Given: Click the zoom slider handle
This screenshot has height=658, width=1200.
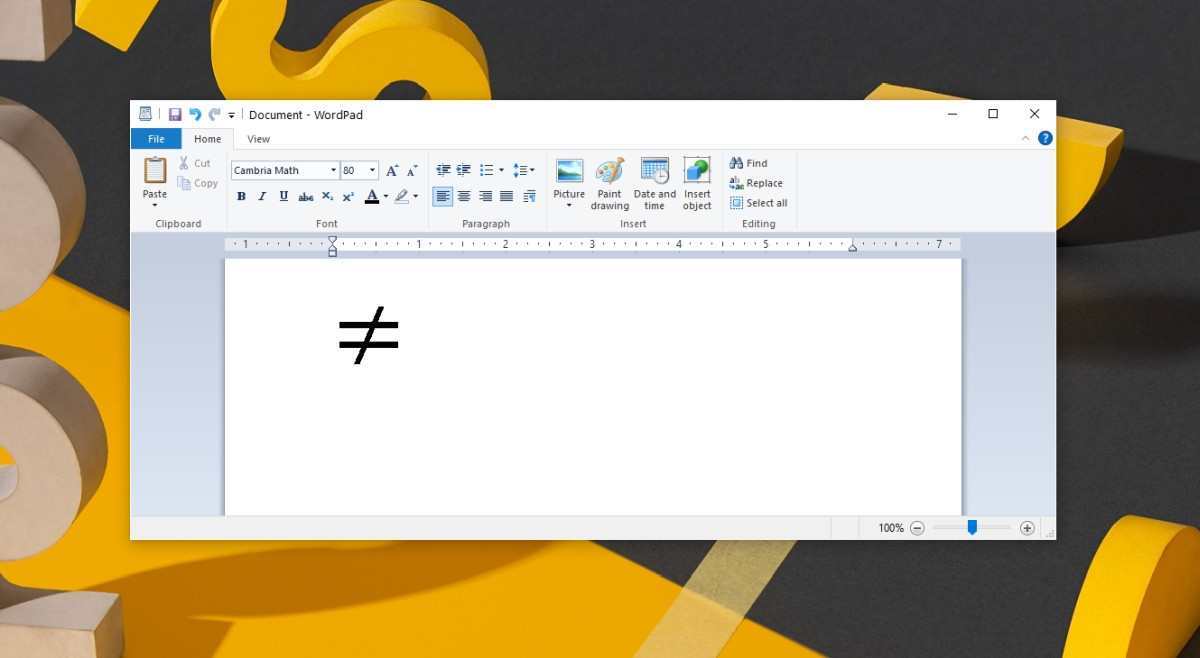Looking at the screenshot, I should (972, 528).
